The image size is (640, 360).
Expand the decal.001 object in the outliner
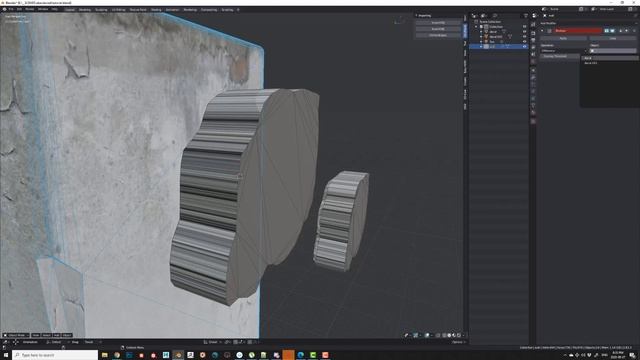[x=481, y=36]
